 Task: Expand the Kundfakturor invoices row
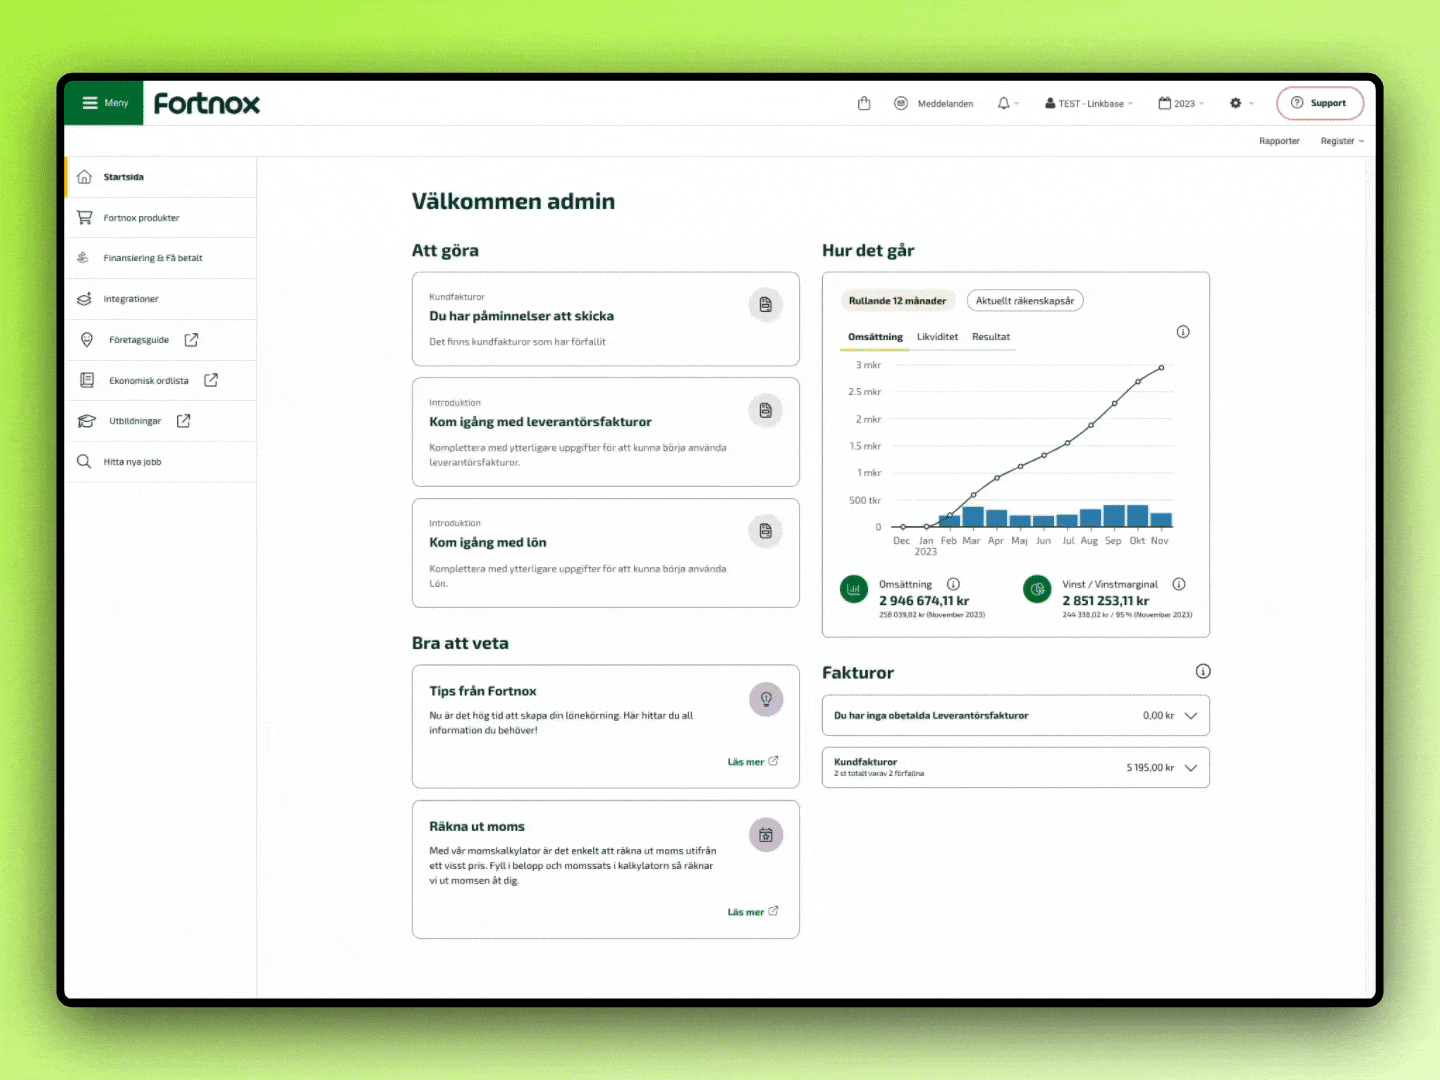tap(1016, 768)
